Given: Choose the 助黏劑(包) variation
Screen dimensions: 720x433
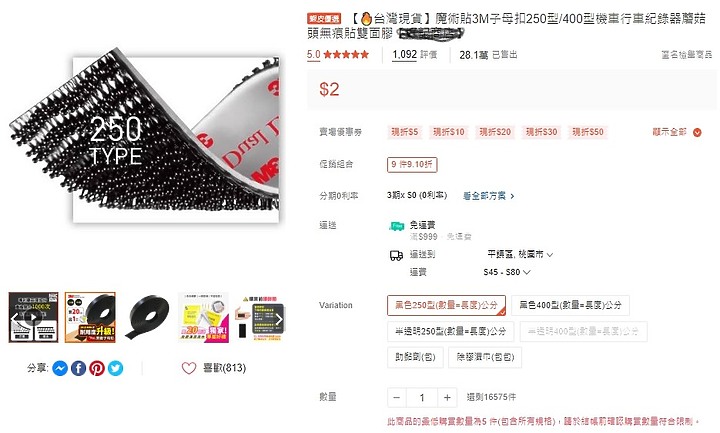Looking at the screenshot, I should tap(415, 357).
